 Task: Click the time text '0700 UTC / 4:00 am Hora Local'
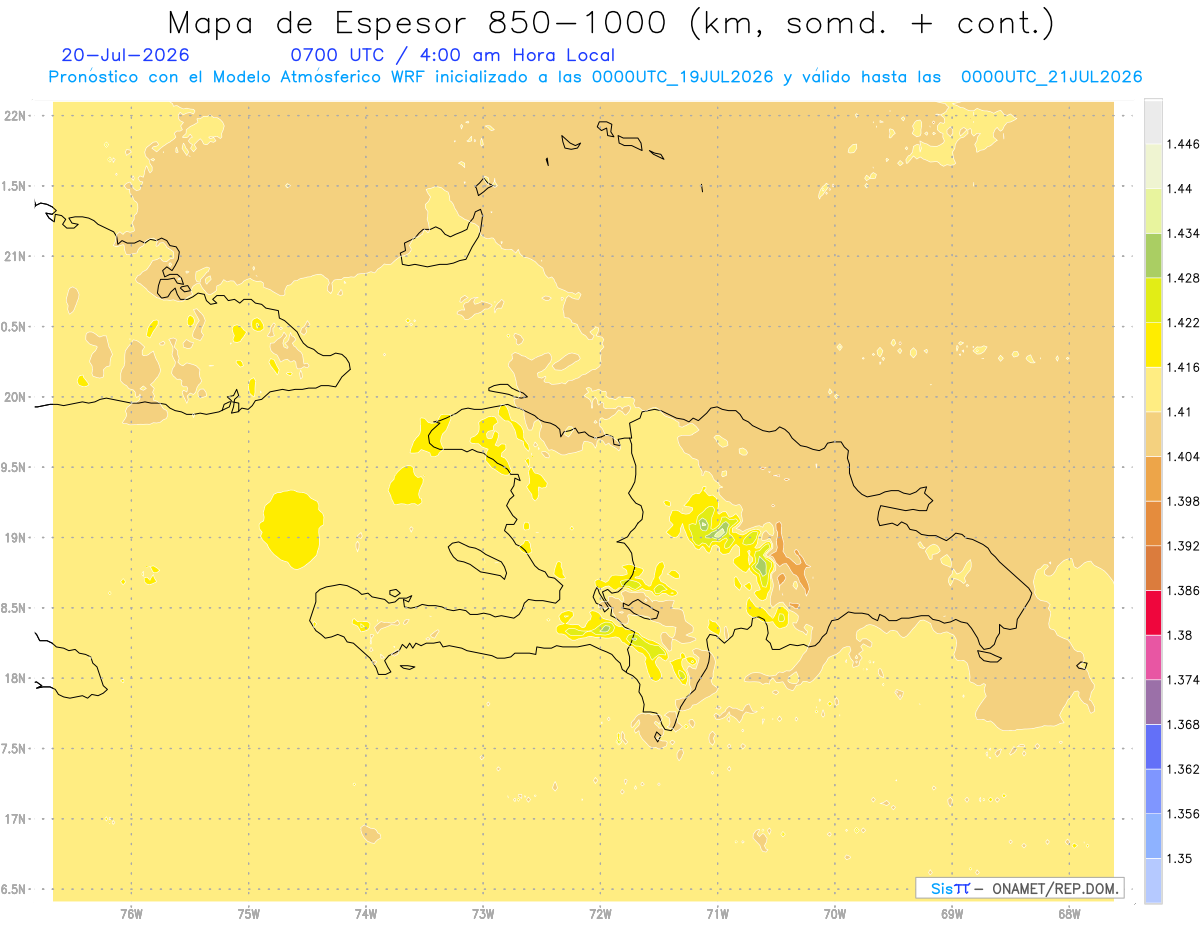click(452, 56)
